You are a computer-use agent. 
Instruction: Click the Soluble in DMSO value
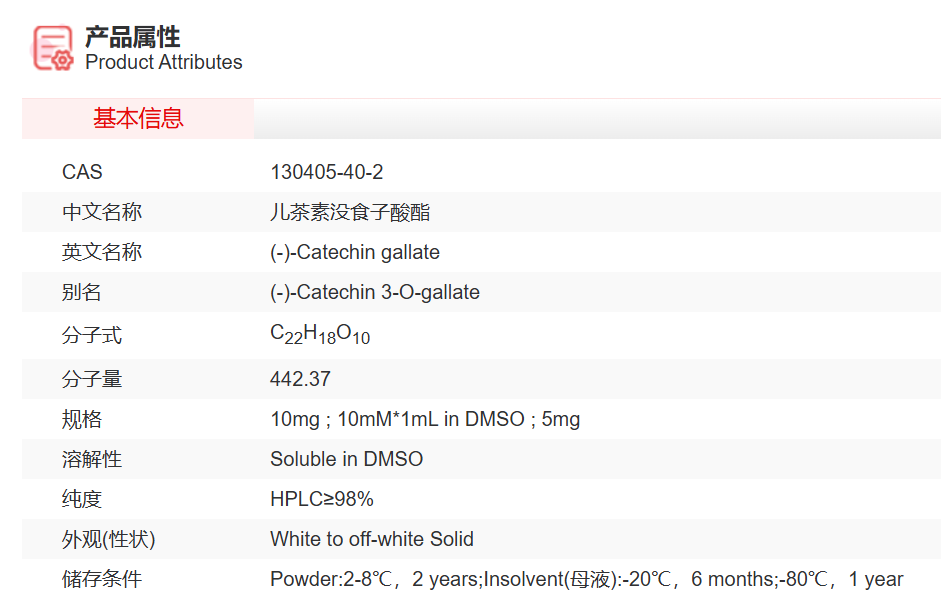pos(346,459)
